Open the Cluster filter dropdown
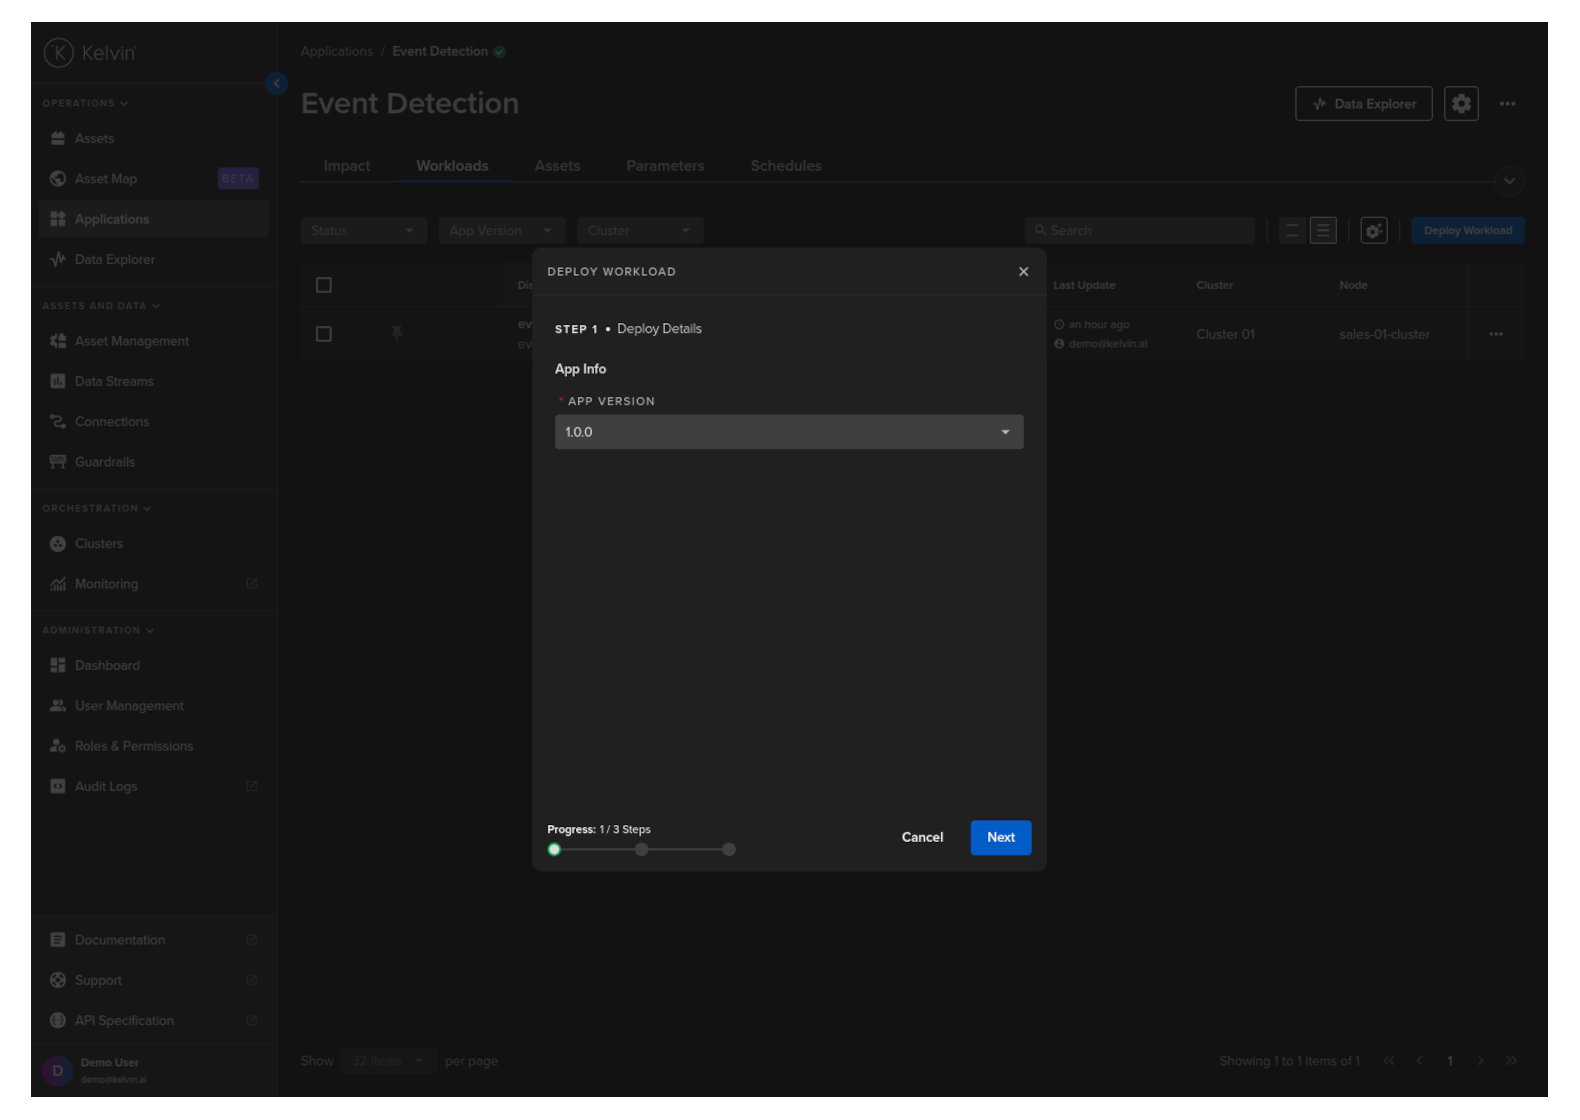Image resolution: width=1580 pixels, height=1120 pixels. pyautogui.click(x=639, y=231)
